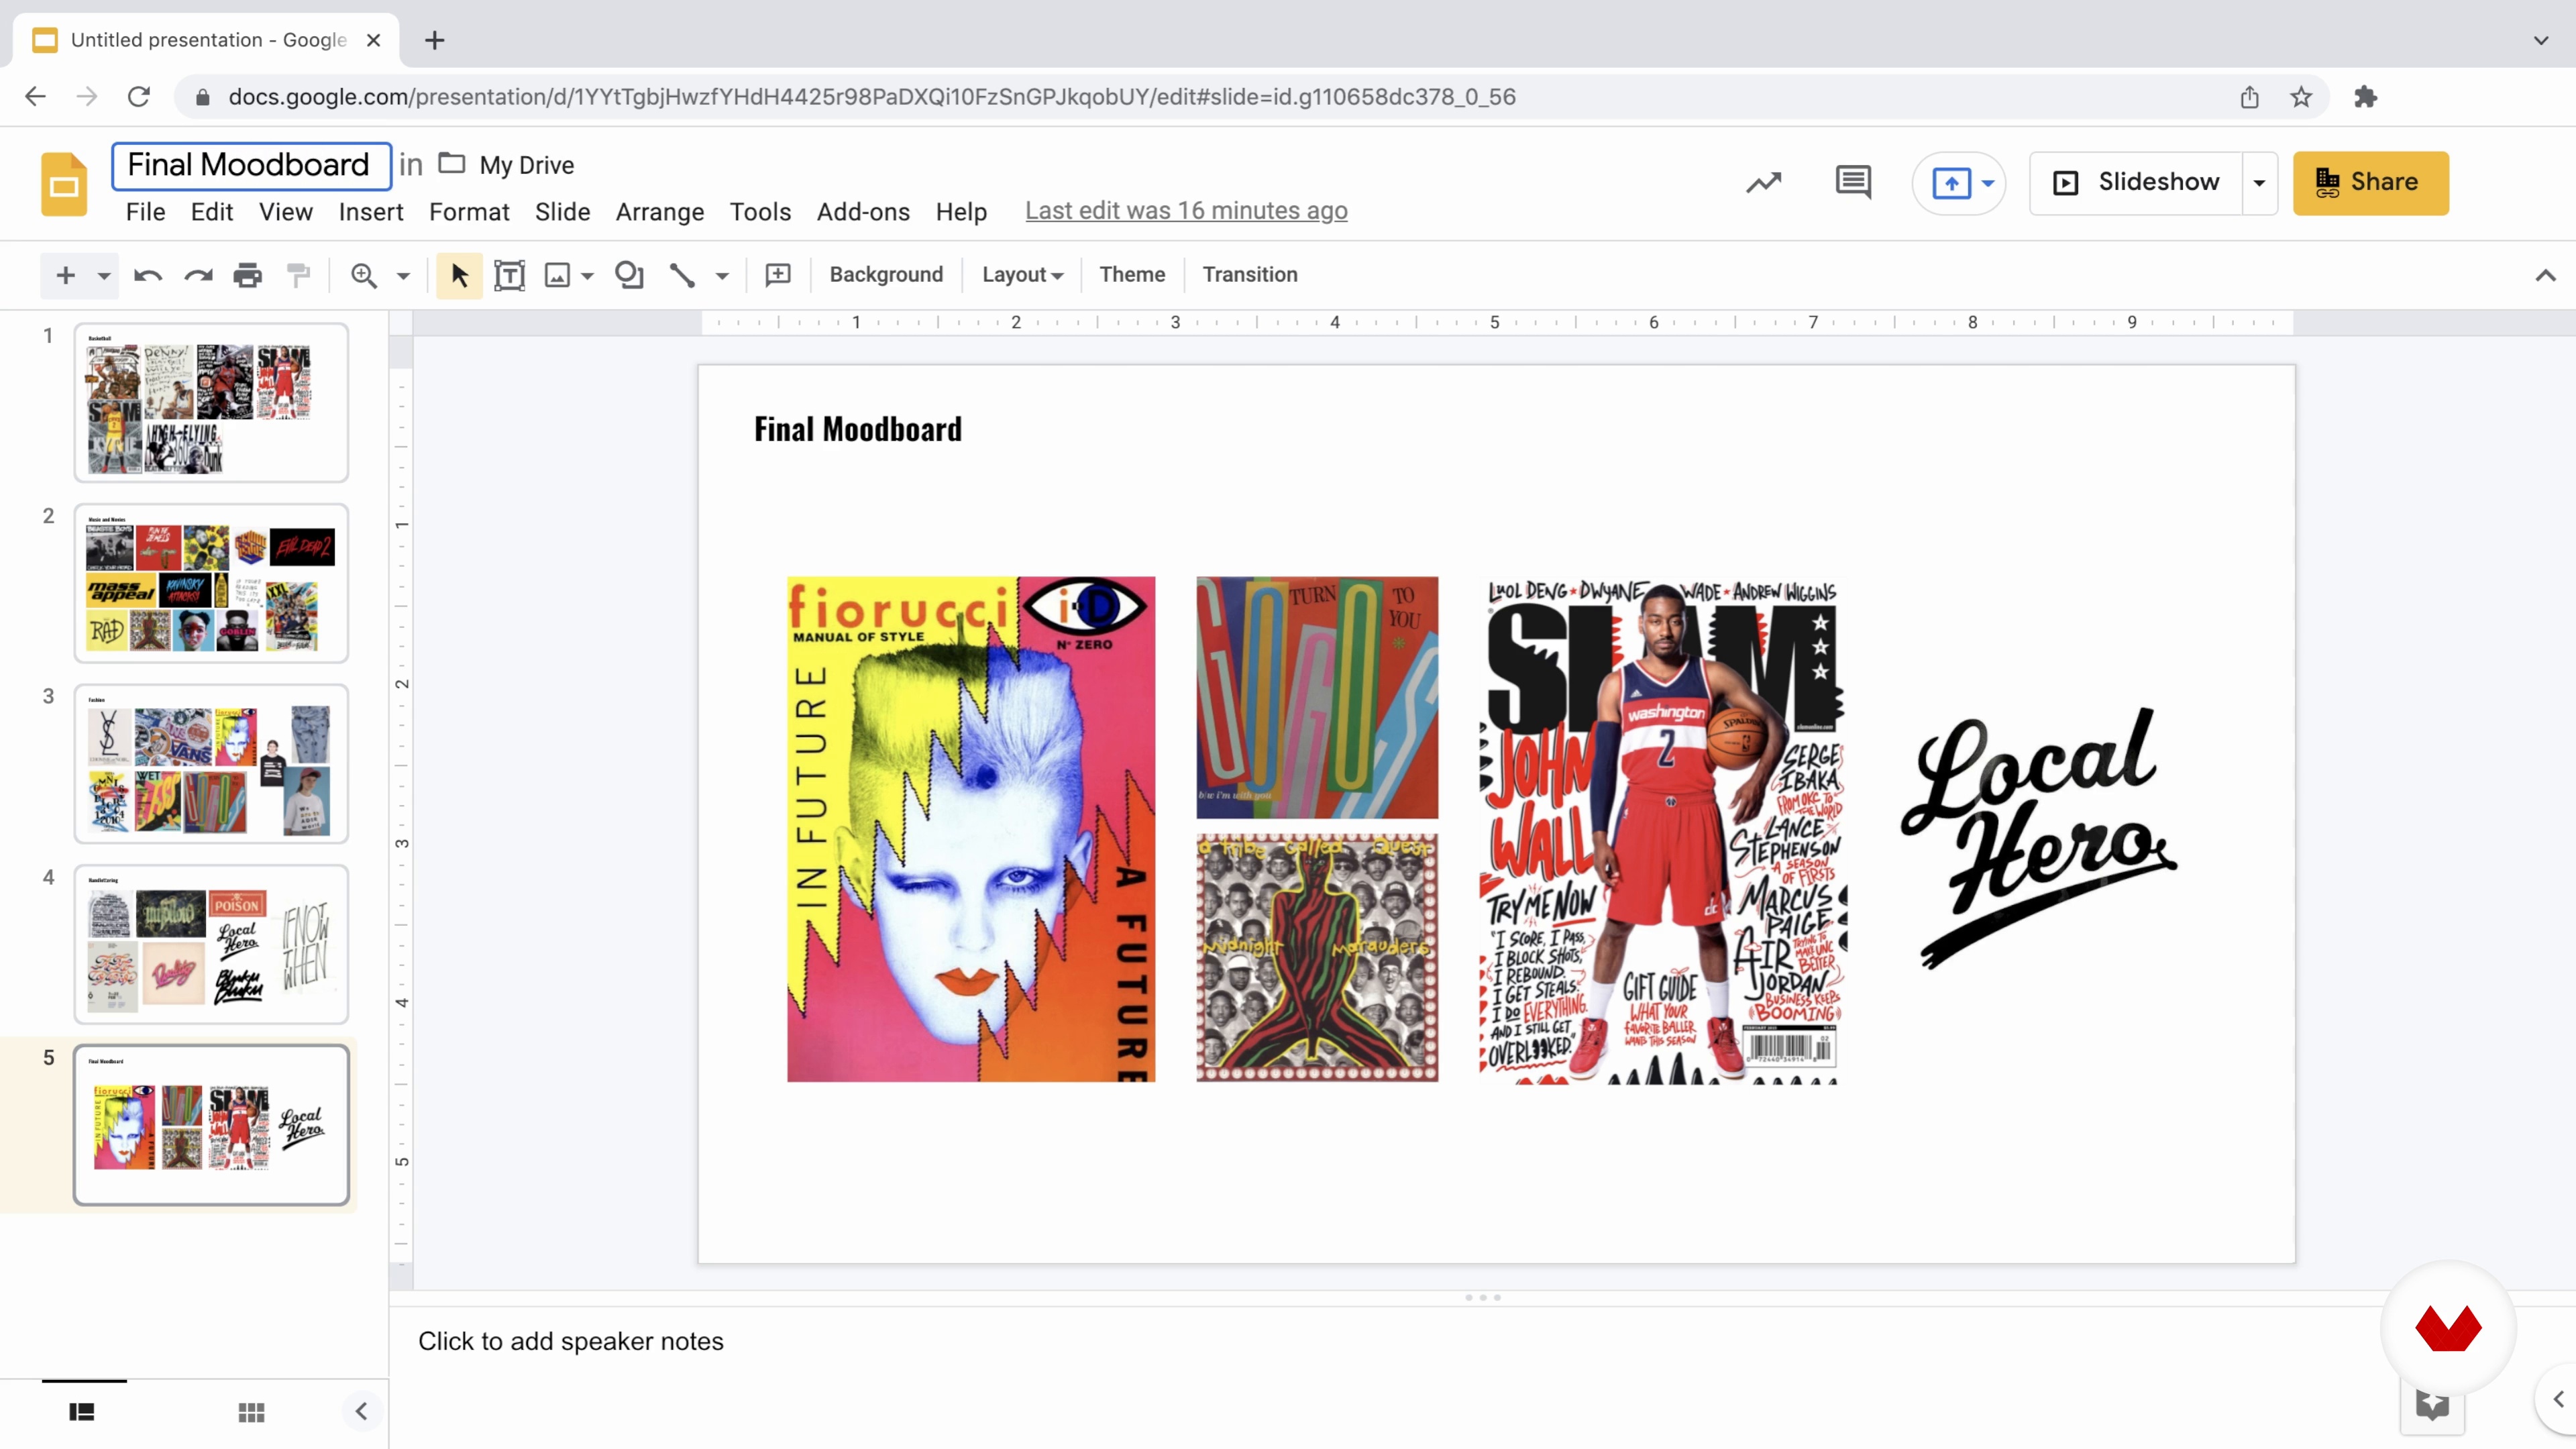The height and width of the screenshot is (1449, 2576).
Task: Click the Transition button
Action: pyautogui.click(x=1250, y=274)
